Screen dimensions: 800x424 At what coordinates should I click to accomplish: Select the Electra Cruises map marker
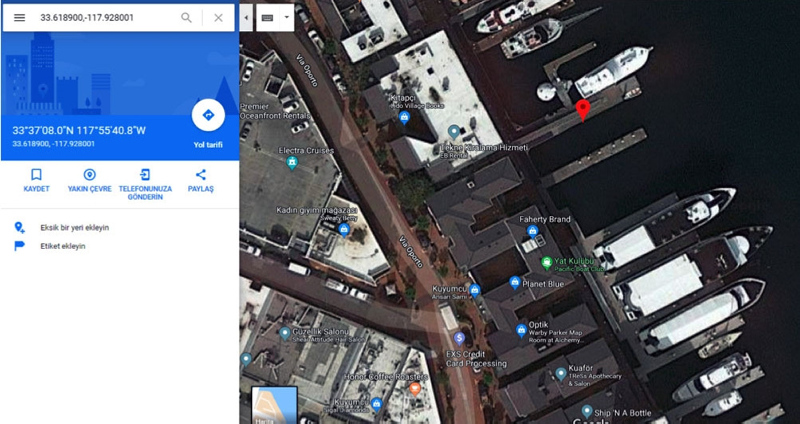[x=292, y=163]
